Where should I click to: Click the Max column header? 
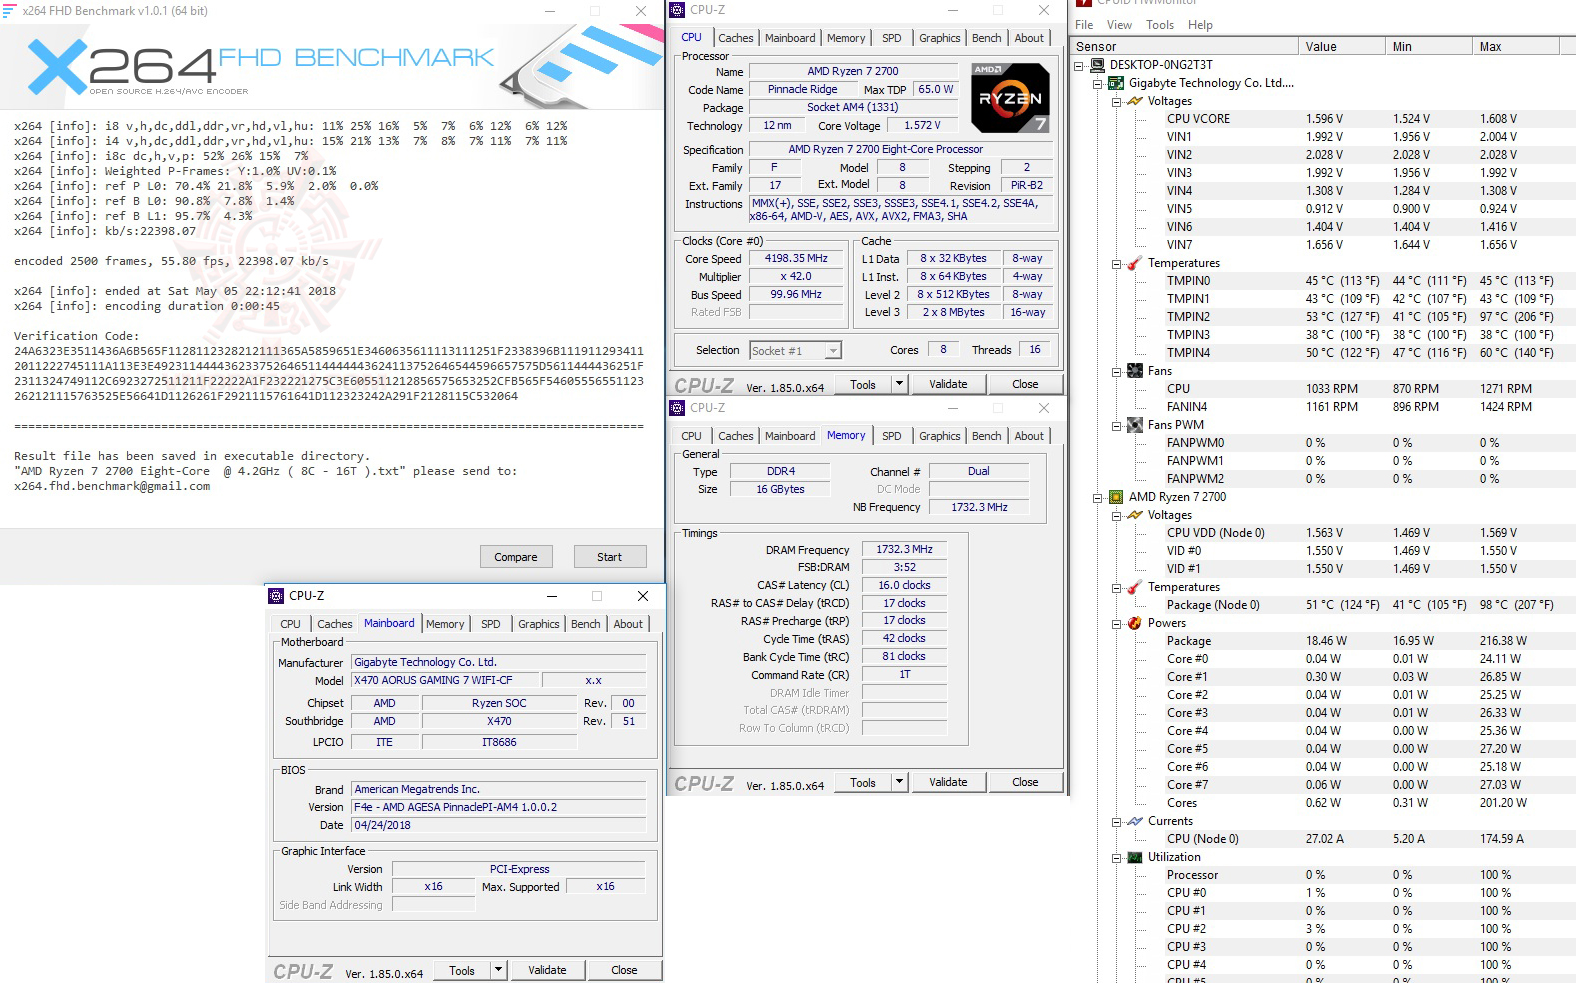[x=1515, y=46]
